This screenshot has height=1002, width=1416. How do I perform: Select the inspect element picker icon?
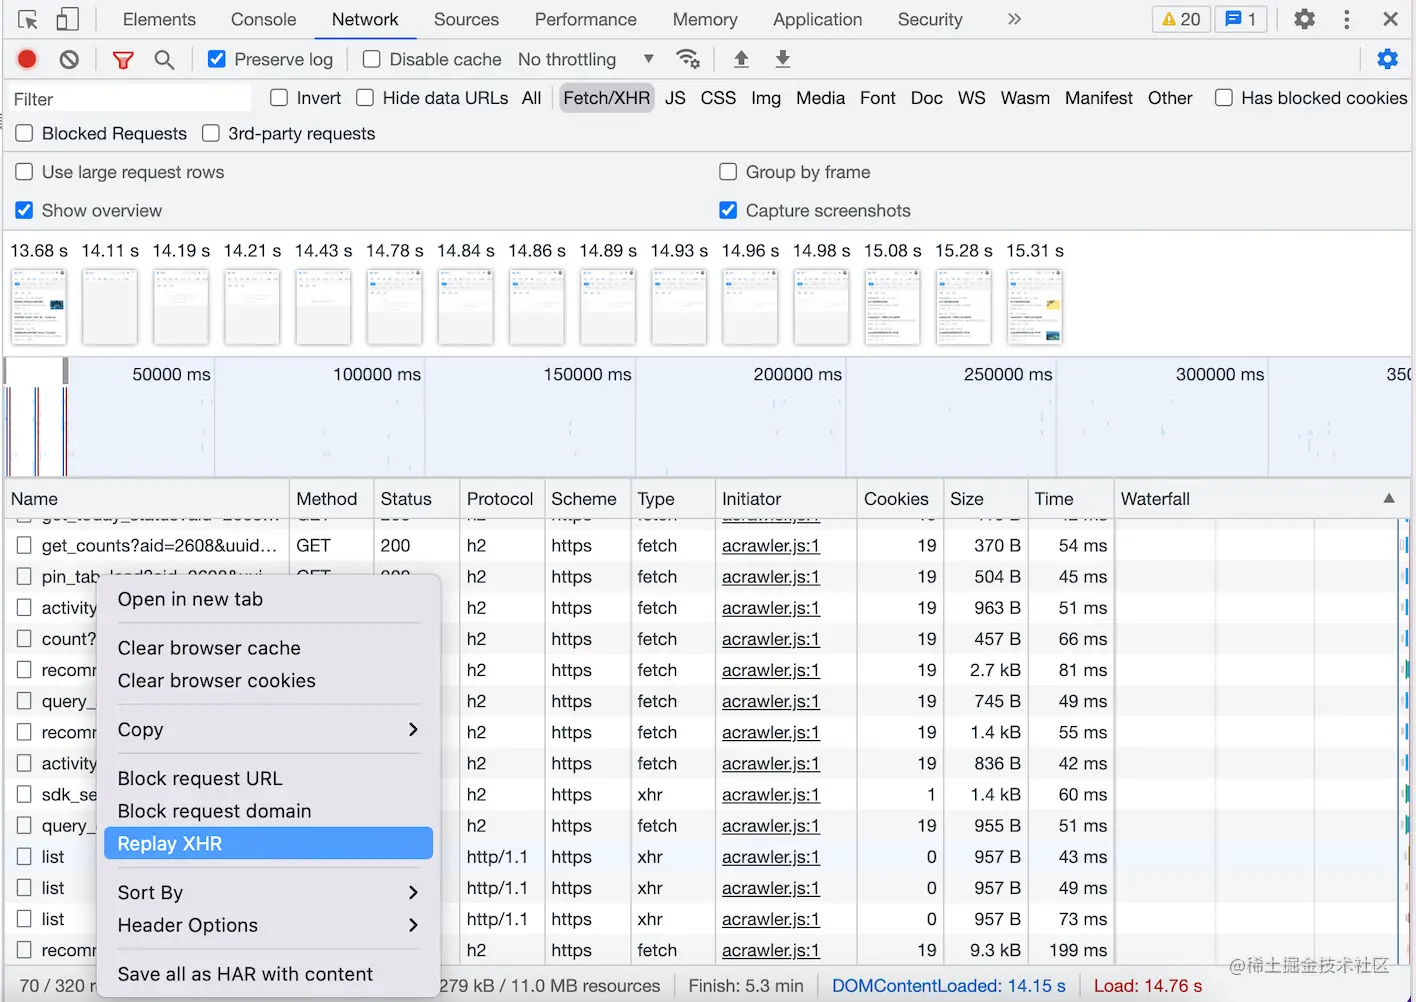28,20
